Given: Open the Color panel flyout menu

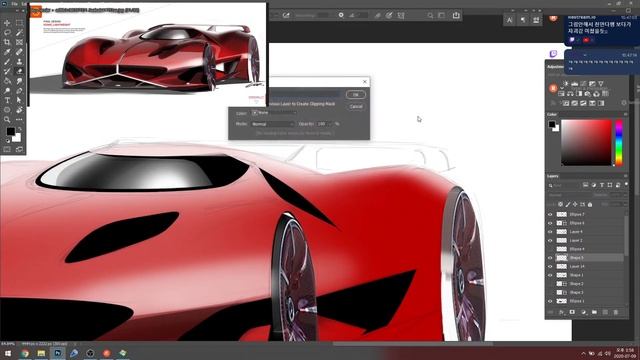Looking at the screenshot, I should (x=625, y=114).
